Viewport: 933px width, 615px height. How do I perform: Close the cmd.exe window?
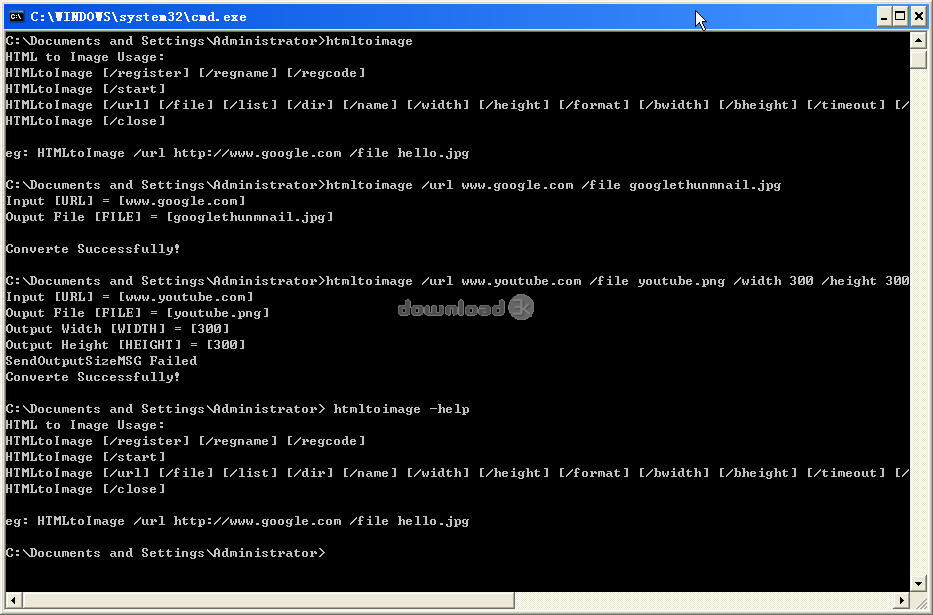click(x=919, y=16)
